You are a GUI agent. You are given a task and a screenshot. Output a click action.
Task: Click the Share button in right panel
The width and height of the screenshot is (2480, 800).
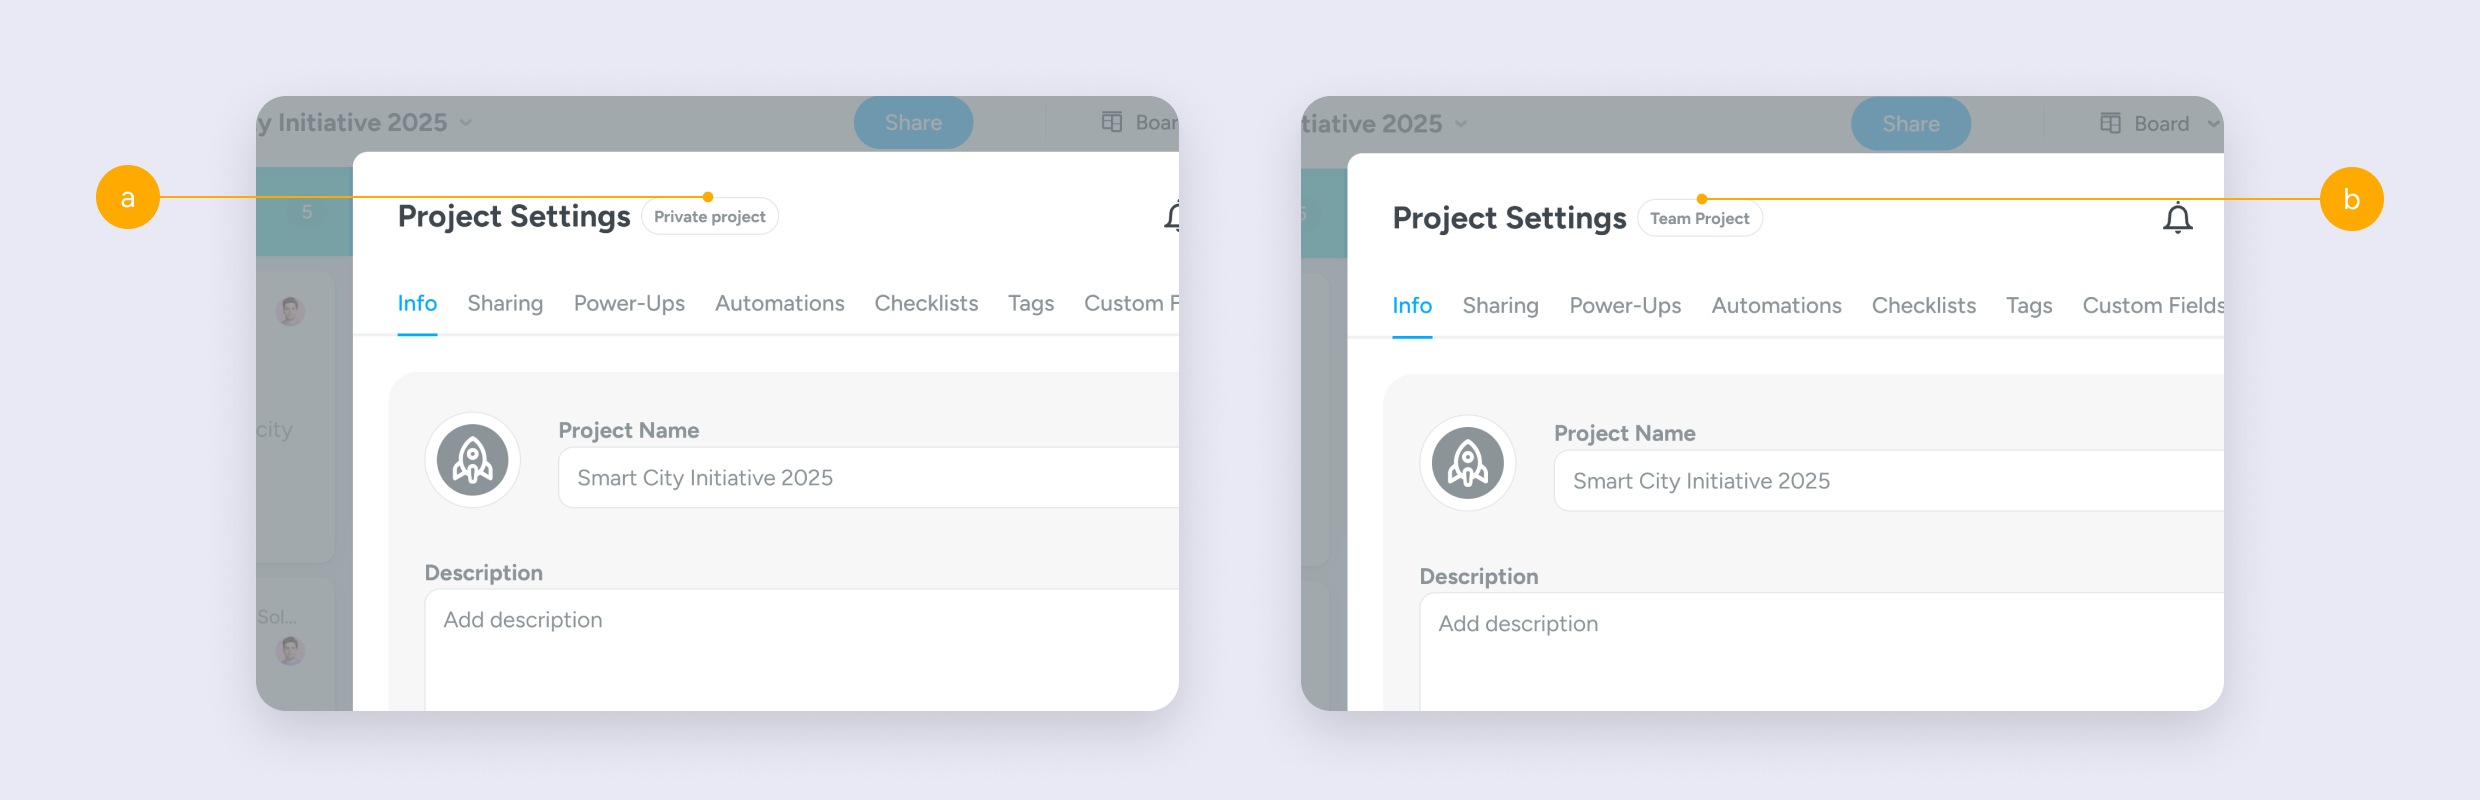click(1911, 124)
